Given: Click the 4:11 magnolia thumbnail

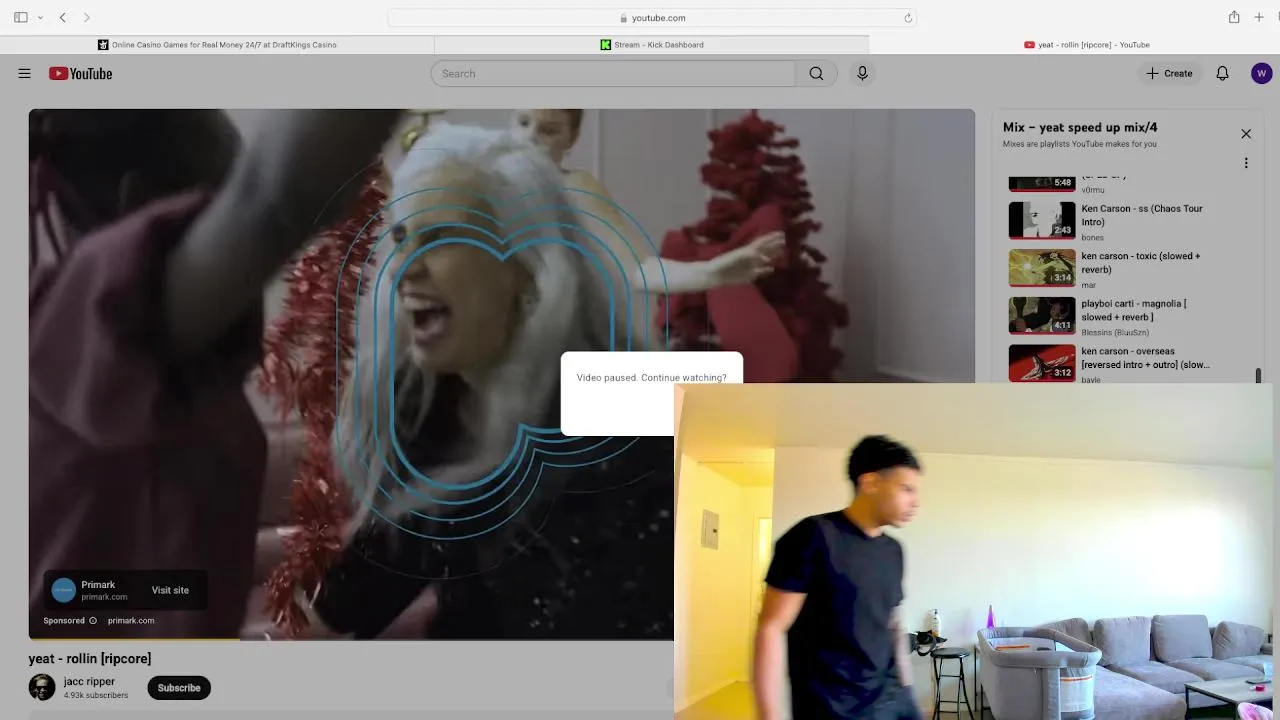Looking at the screenshot, I should (x=1042, y=315).
